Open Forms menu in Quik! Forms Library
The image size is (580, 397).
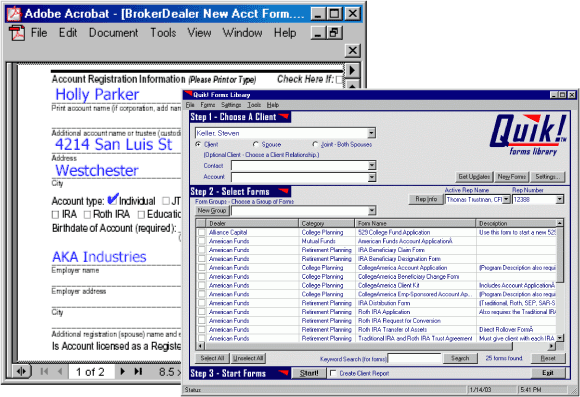tap(208, 105)
